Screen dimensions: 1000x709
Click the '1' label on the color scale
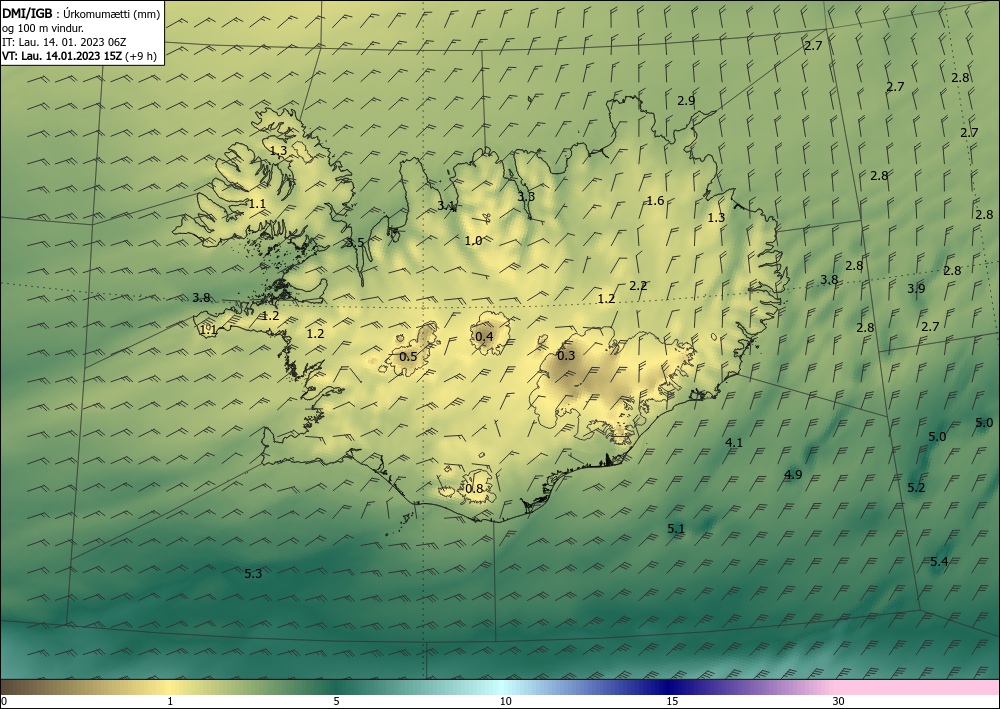170,702
